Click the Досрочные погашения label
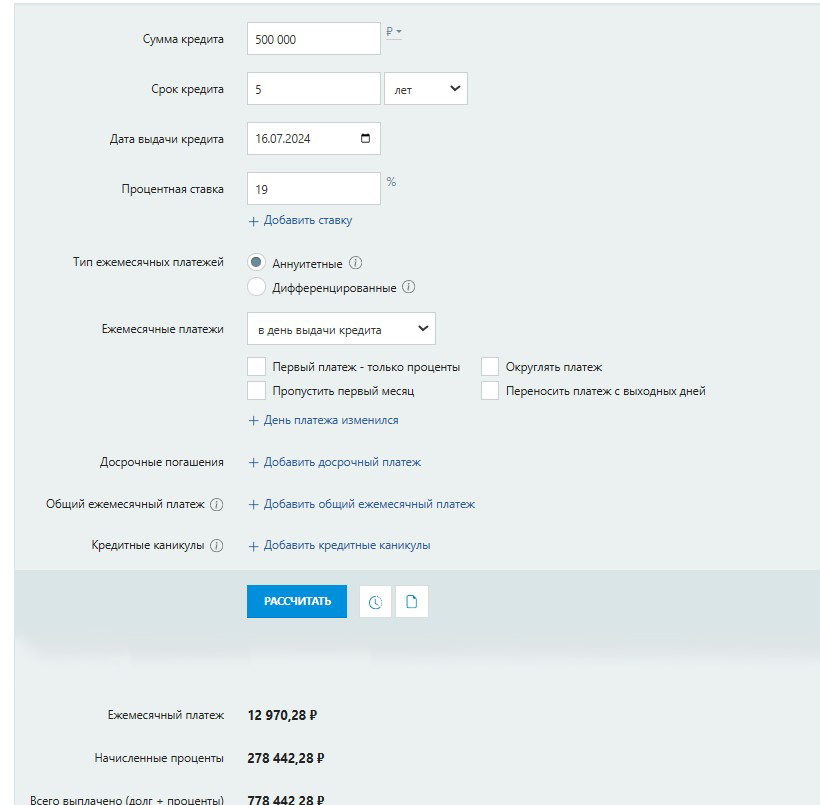Image resolution: width=820 pixels, height=805 pixels. pos(162,462)
